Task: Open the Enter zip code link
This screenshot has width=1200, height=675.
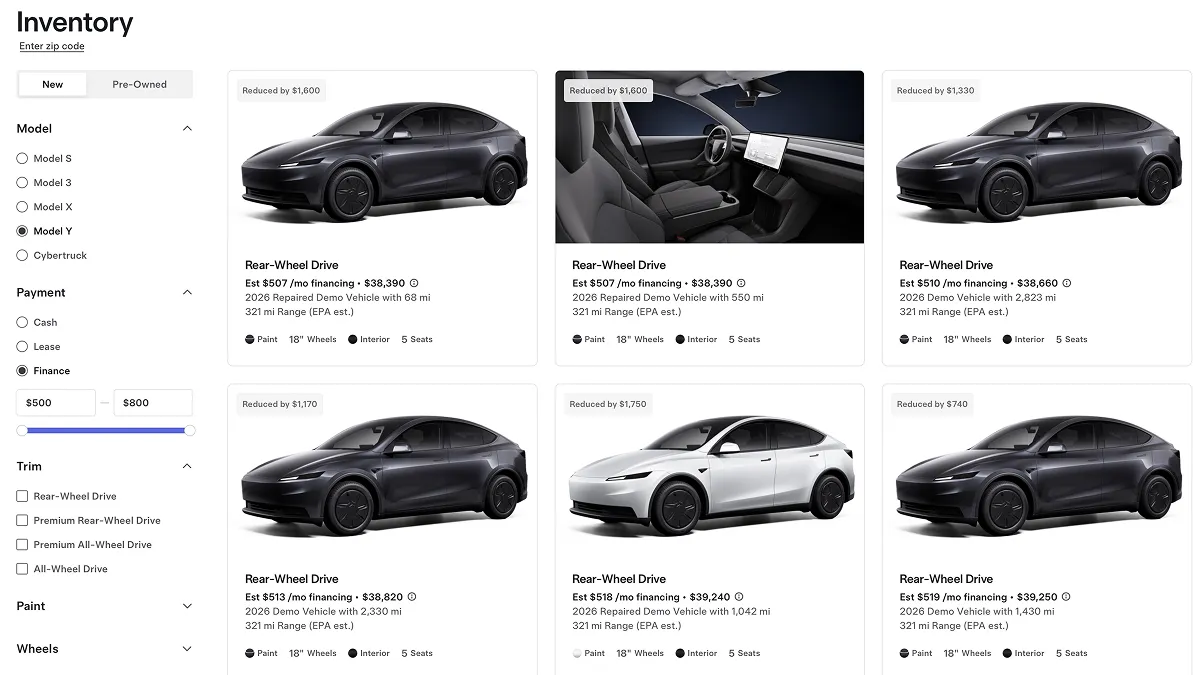Action: [x=50, y=46]
